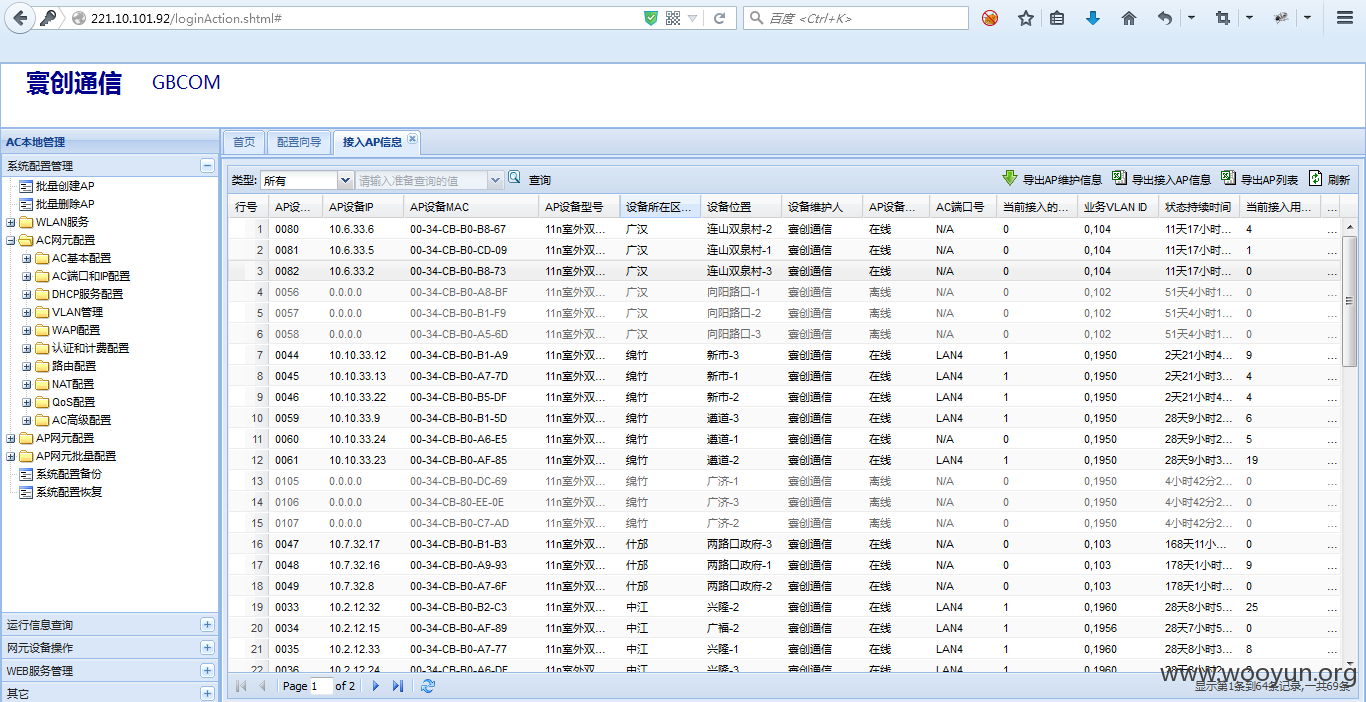Jump to last page in pager
The height and width of the screenshot is (702, 1366).
pos(398,686)
